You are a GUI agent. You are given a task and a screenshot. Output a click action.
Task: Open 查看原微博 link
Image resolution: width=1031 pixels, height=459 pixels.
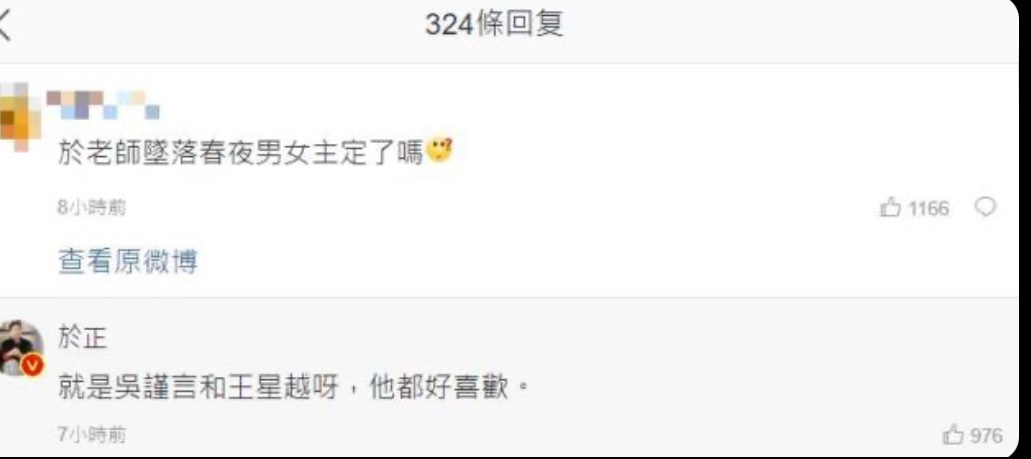pyautogui.click(x=128, y=262)
